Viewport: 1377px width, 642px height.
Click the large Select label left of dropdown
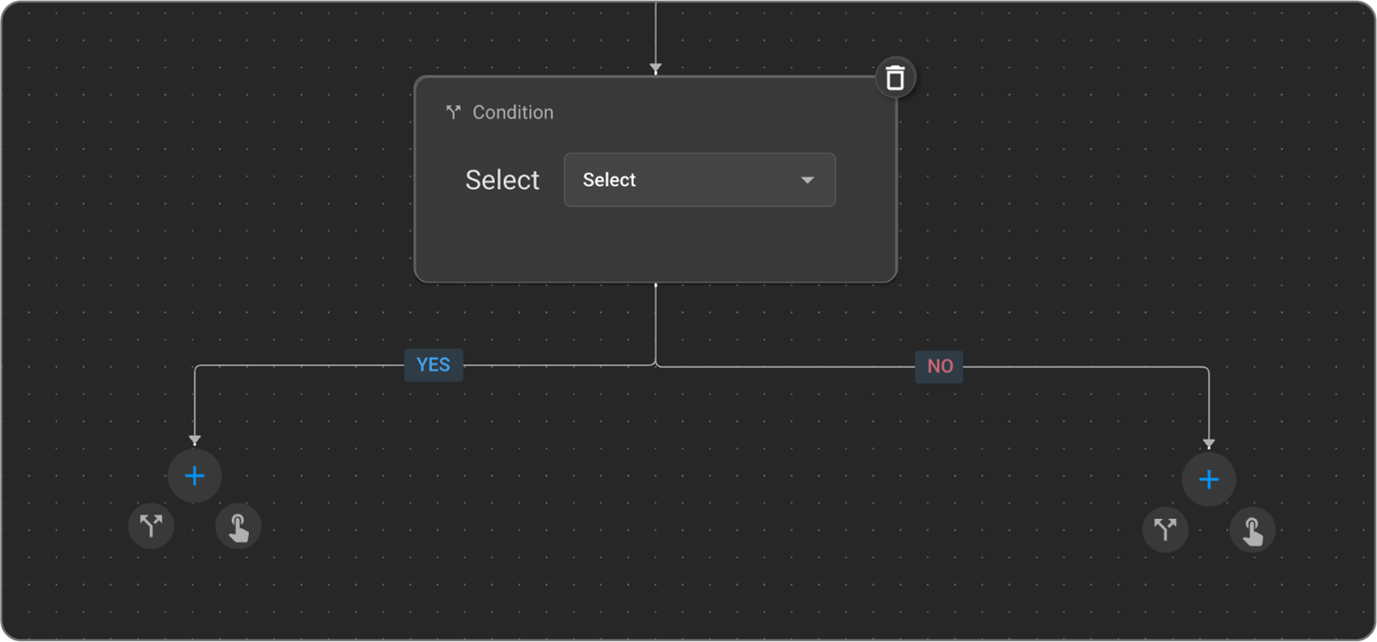point(502,180)
